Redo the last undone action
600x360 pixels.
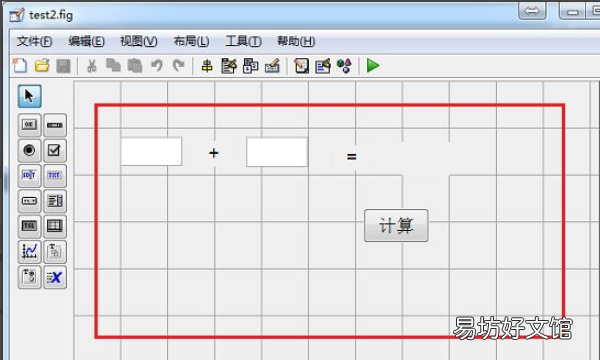pyautogui.click(x=179, y=66)
